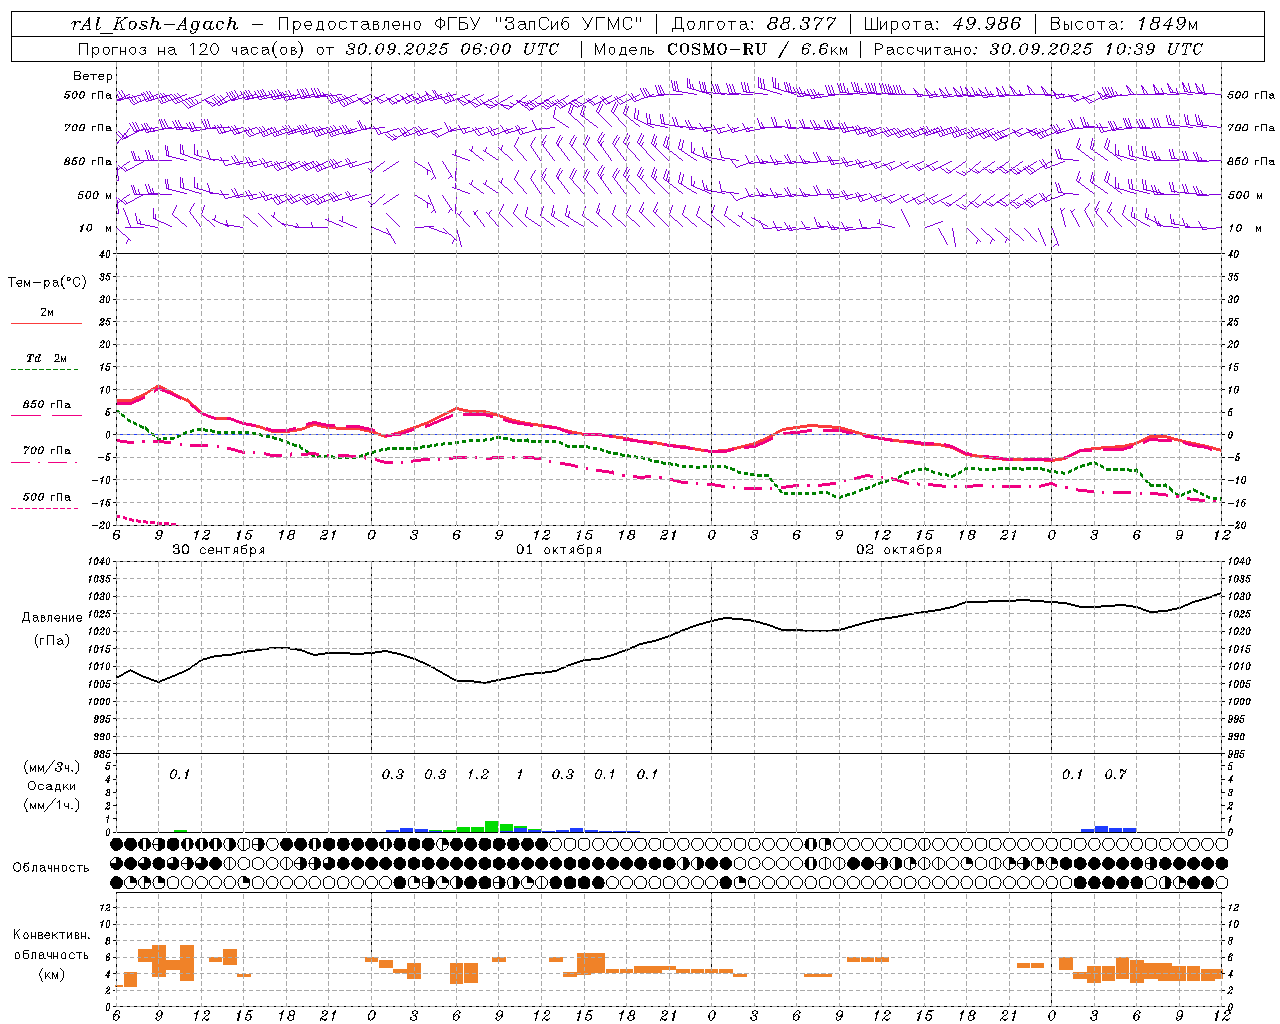Click the date label 02 октября
1280x1024 pixels.
(x=899, y=550)
